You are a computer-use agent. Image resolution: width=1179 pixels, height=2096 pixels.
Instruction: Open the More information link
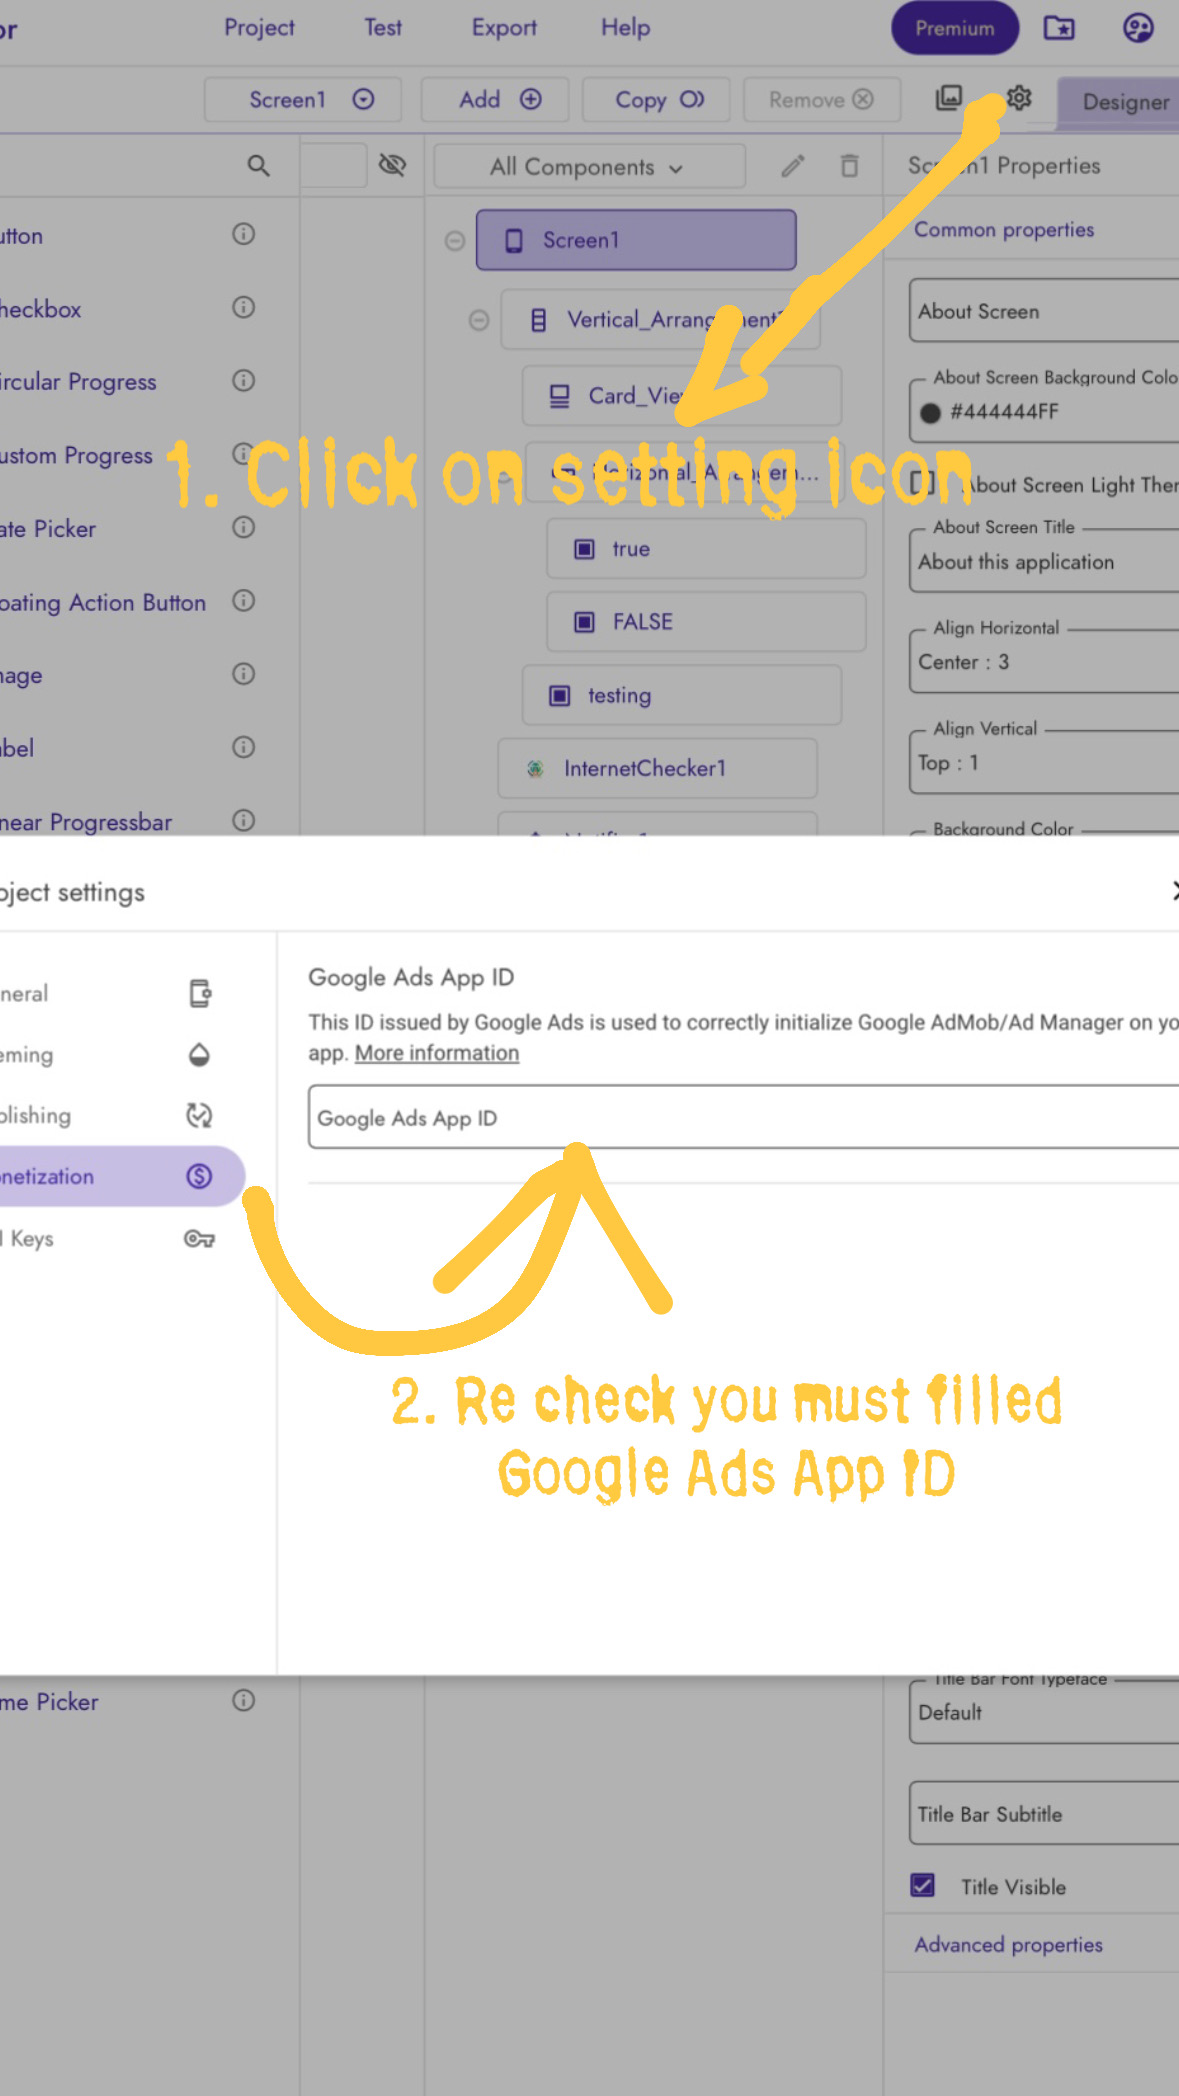pos(437,1053)
